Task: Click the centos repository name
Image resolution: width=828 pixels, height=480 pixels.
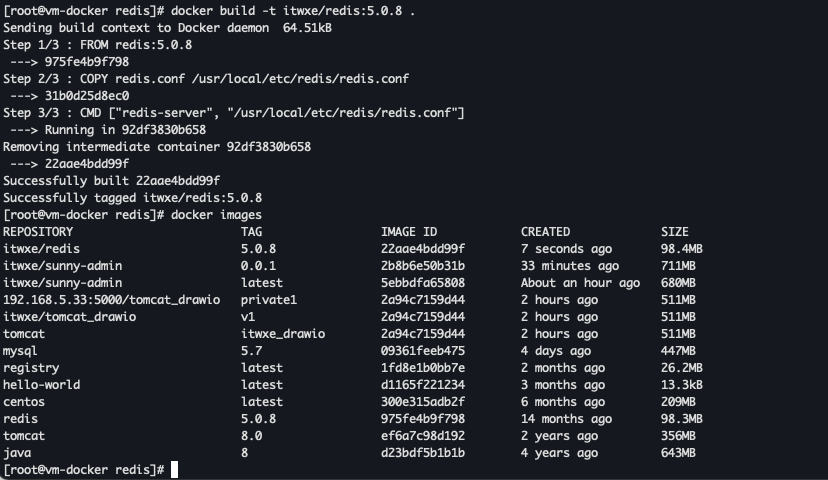Action: [24, 402]
